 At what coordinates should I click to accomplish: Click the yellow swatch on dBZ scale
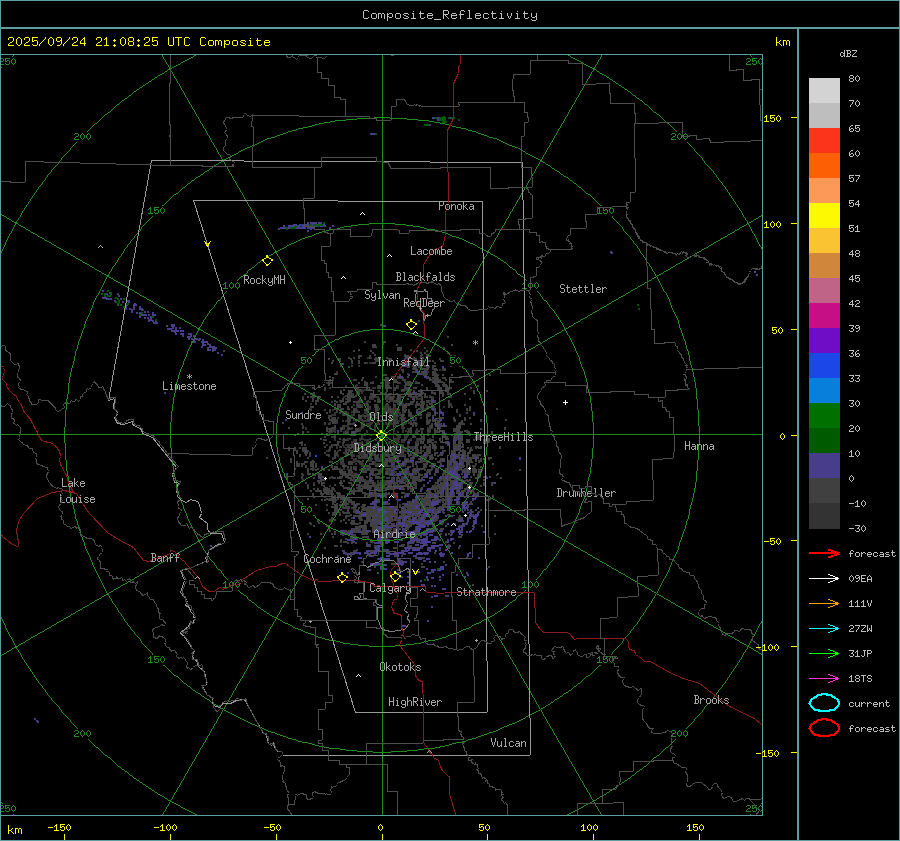(x=824, y=215)
